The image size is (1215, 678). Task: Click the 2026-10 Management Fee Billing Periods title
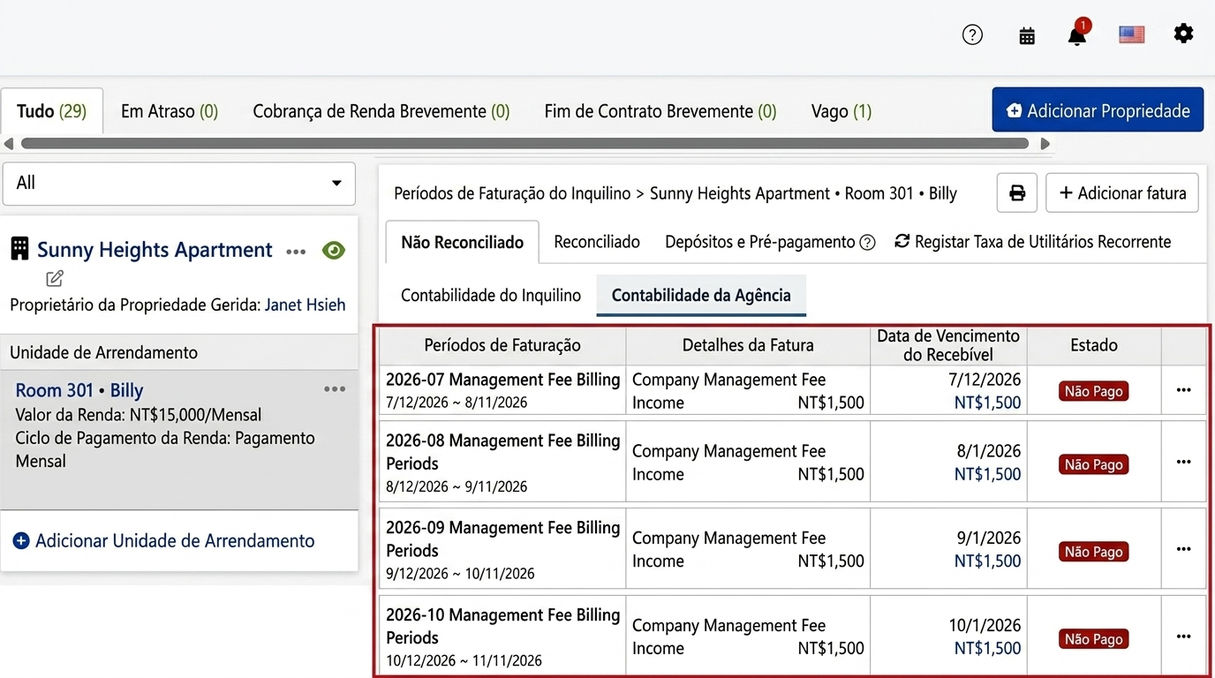coord(503,626)
